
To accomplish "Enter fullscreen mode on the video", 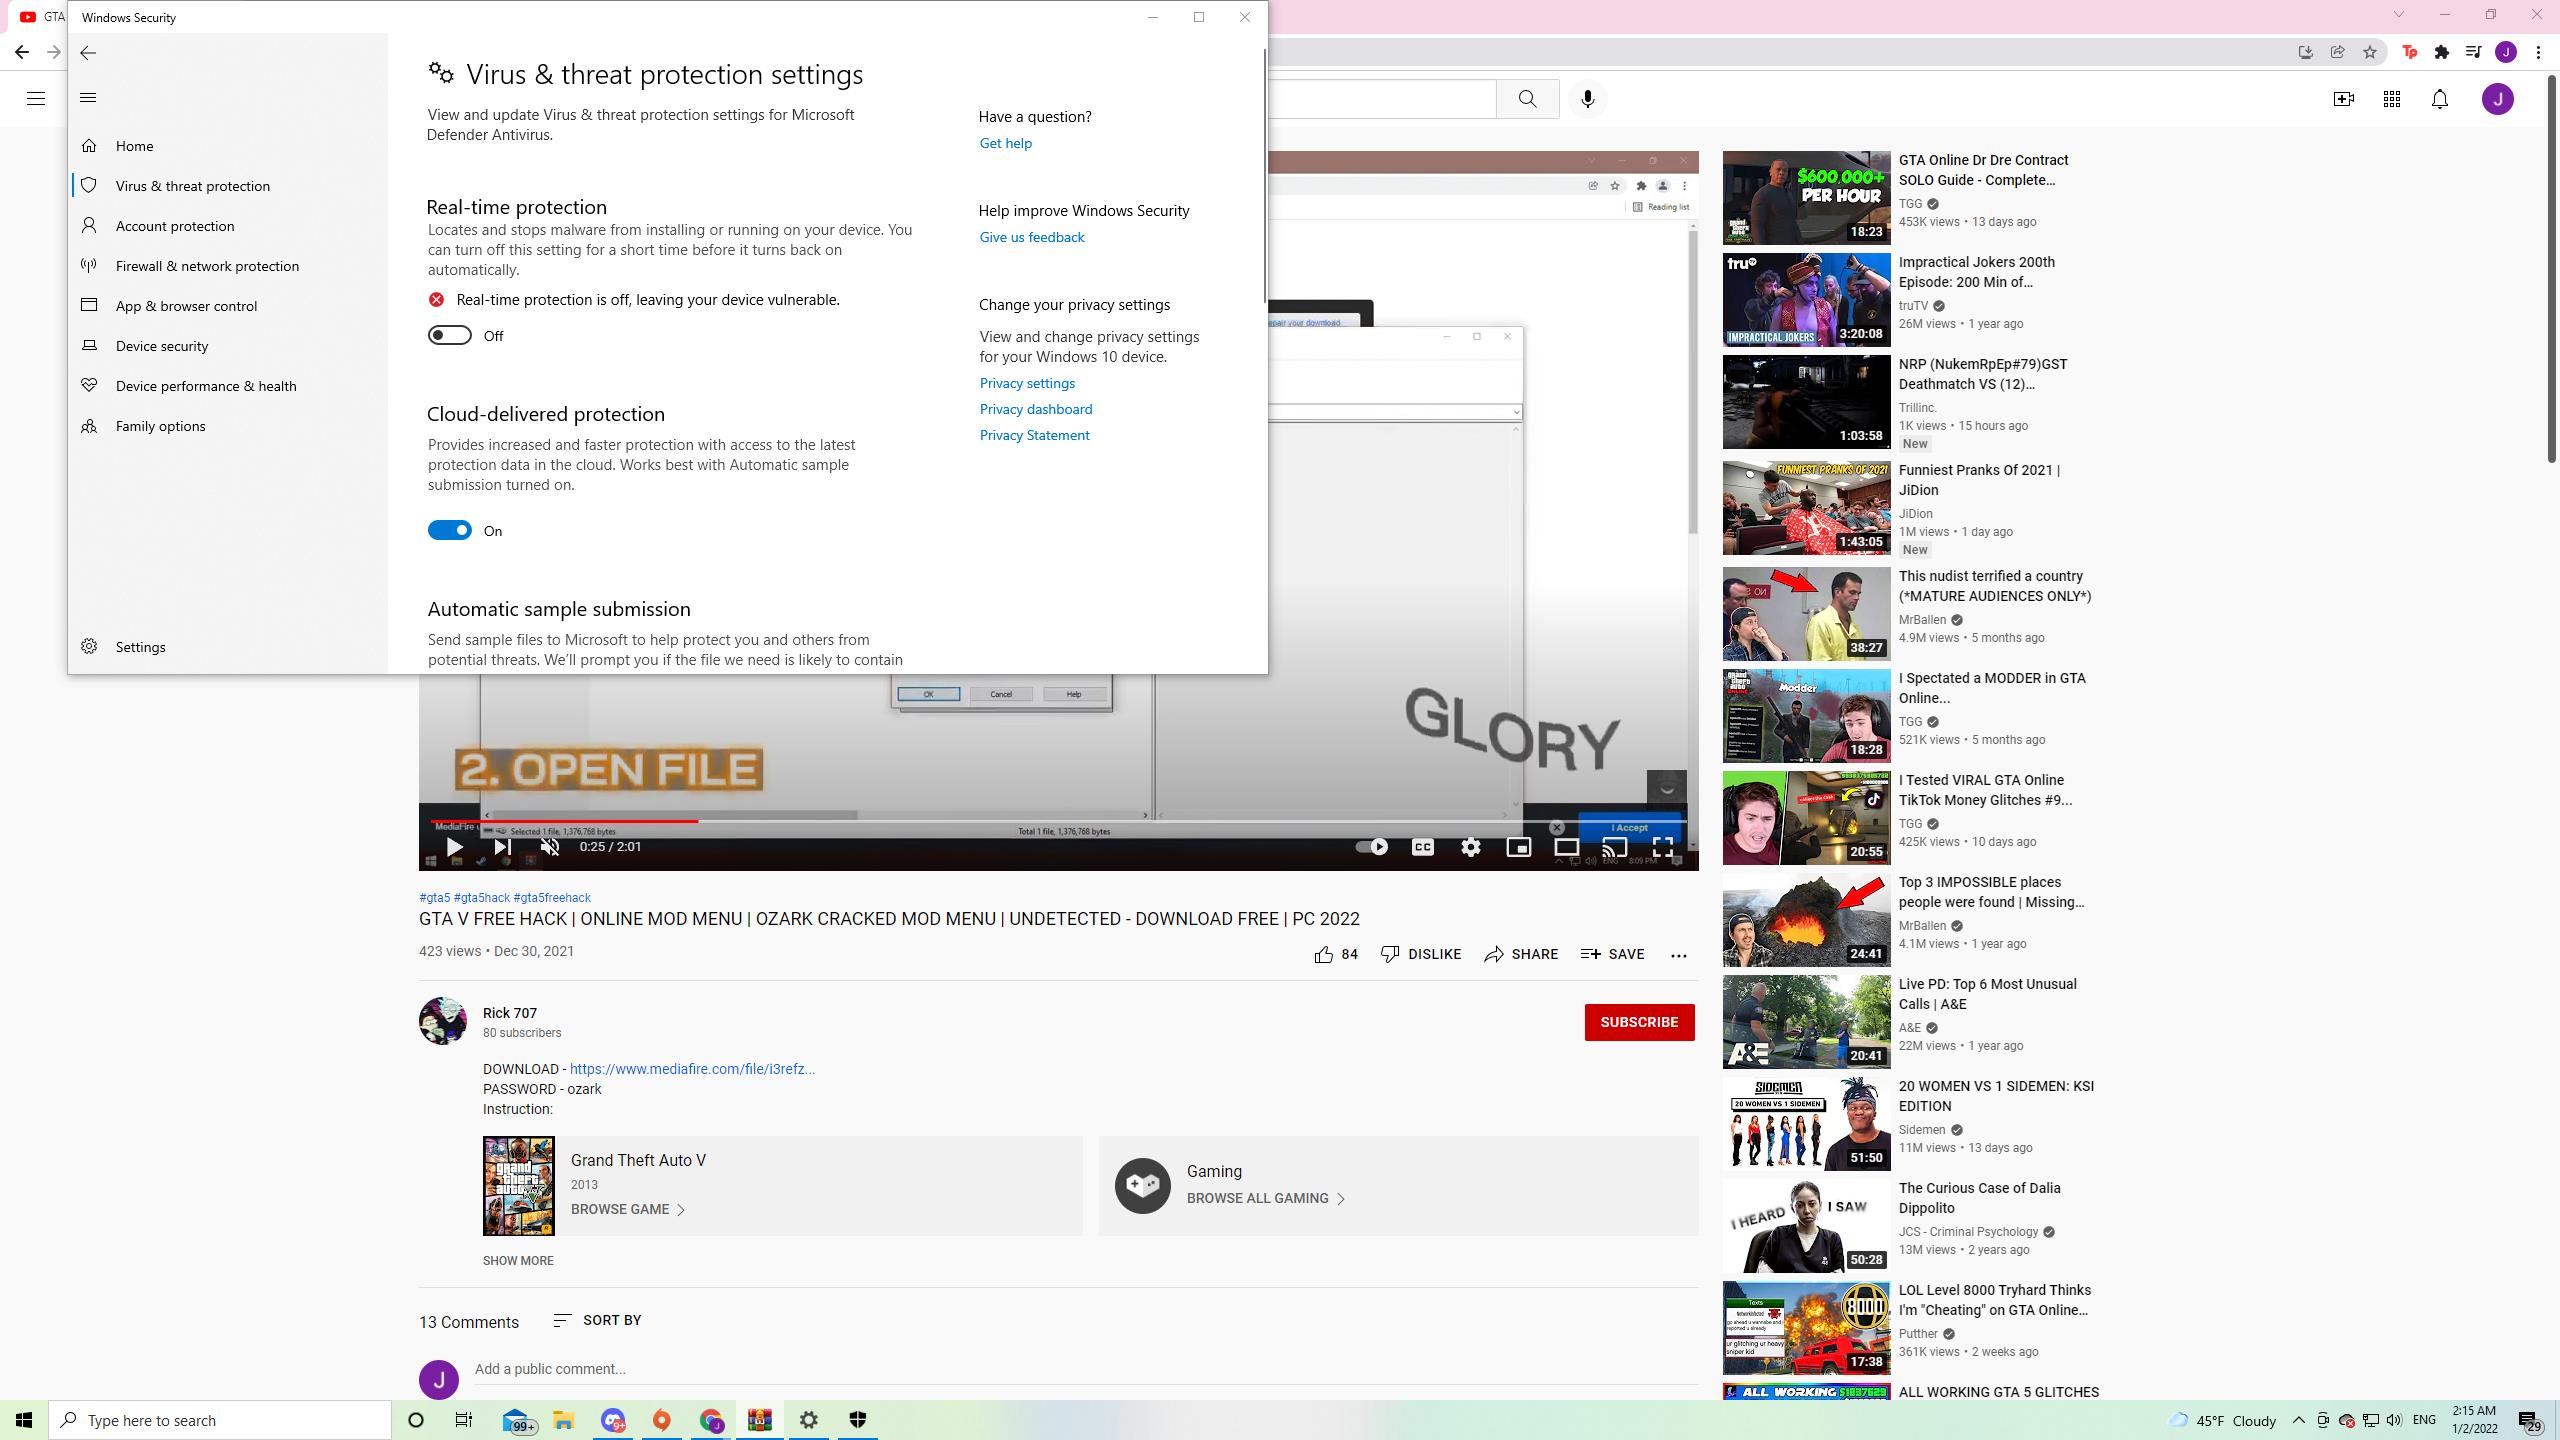I will tap(1662, 847).
